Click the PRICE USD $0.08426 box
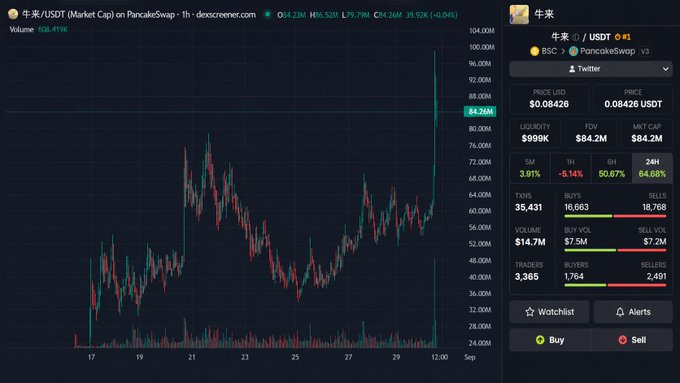The width and height of the screenshot is (680, 383). click(549, 99)
